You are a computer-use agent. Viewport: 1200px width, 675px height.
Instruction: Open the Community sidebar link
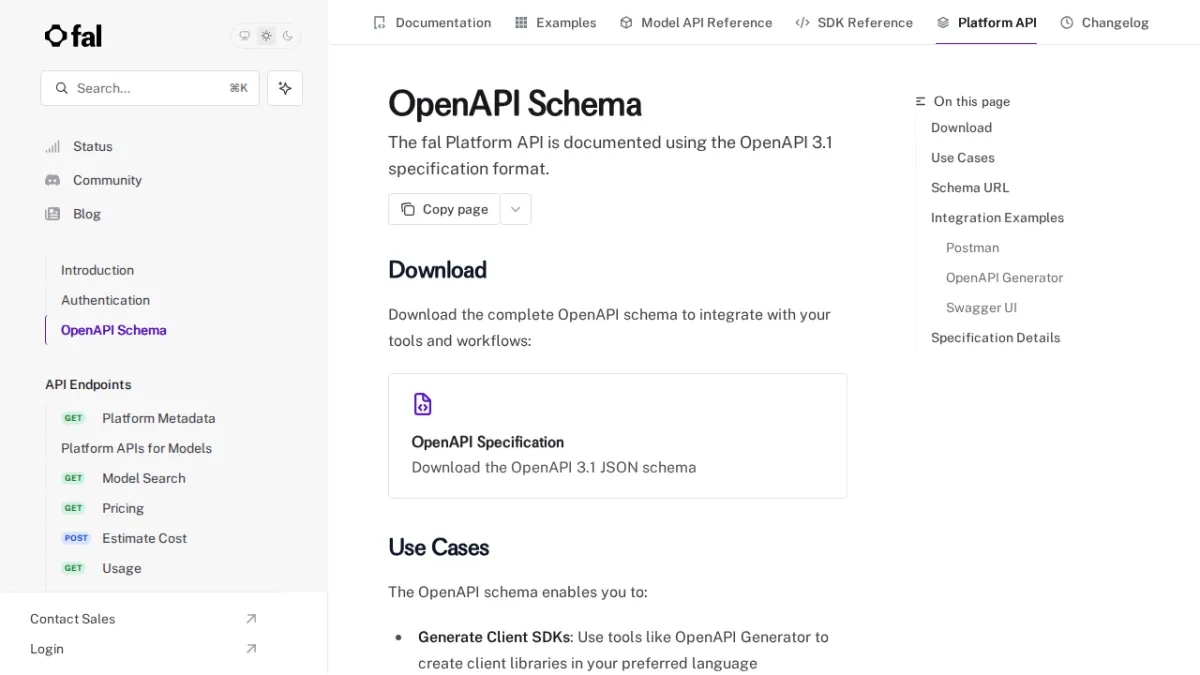tap(107, 180)
